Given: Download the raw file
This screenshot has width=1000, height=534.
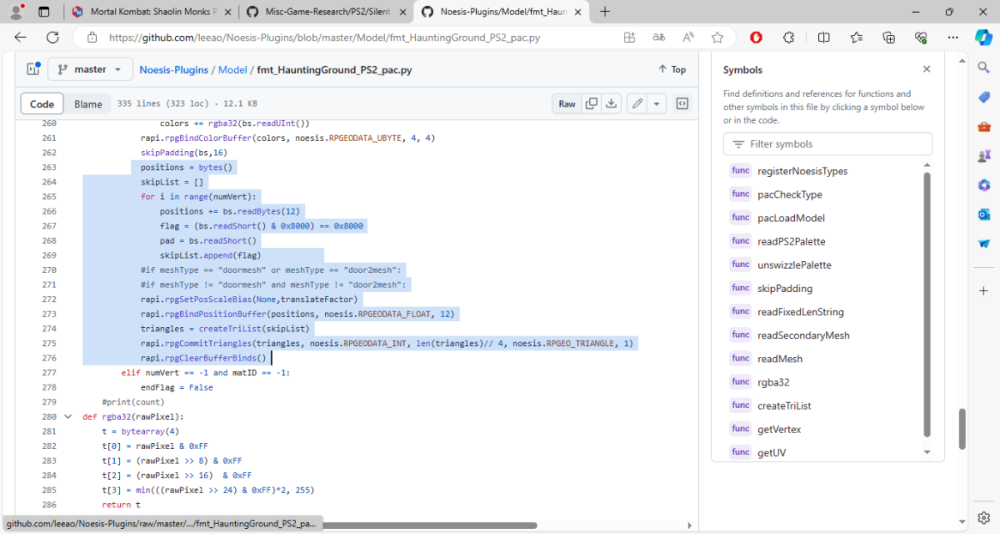Looking at the screenshot, I should click(x=611, y=104).
